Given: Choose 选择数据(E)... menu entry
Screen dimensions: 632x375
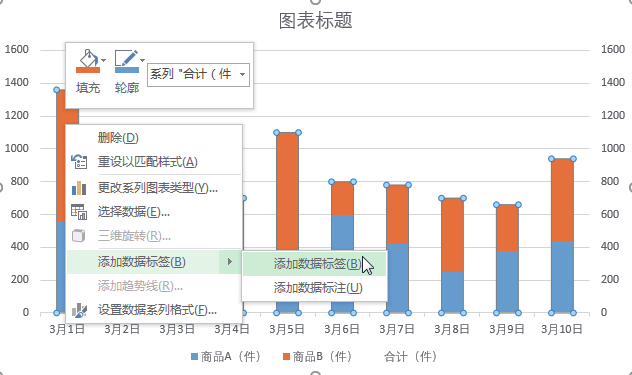Looking at the screenshot, I should (x=154, y=212).
